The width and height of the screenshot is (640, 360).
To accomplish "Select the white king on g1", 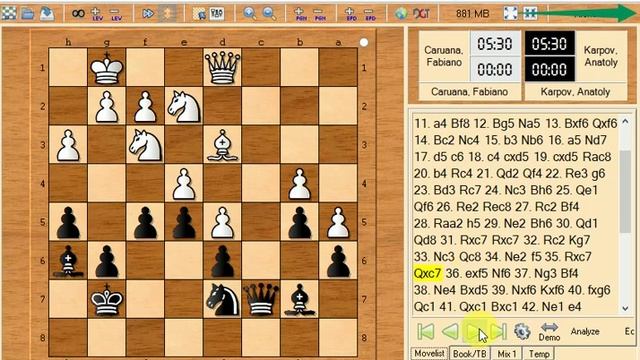I will click(x=107, y=68).
